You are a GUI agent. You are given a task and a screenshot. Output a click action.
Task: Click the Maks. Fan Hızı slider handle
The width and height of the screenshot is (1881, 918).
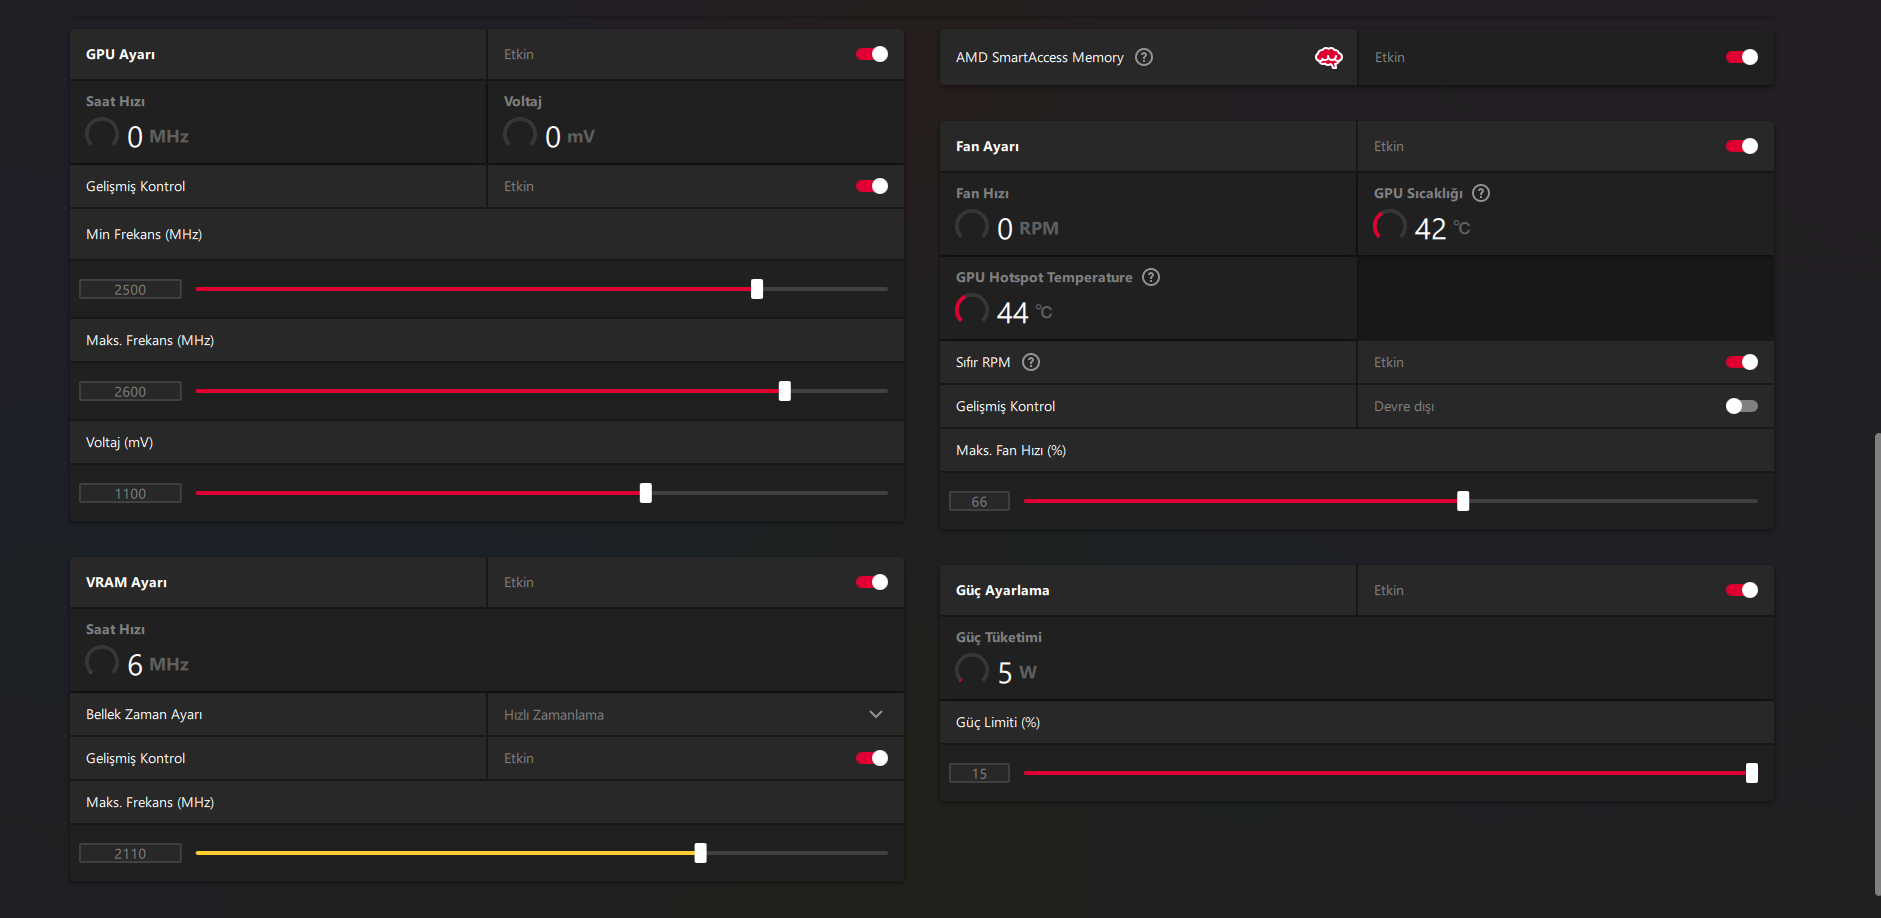(x=1463, y=501)
